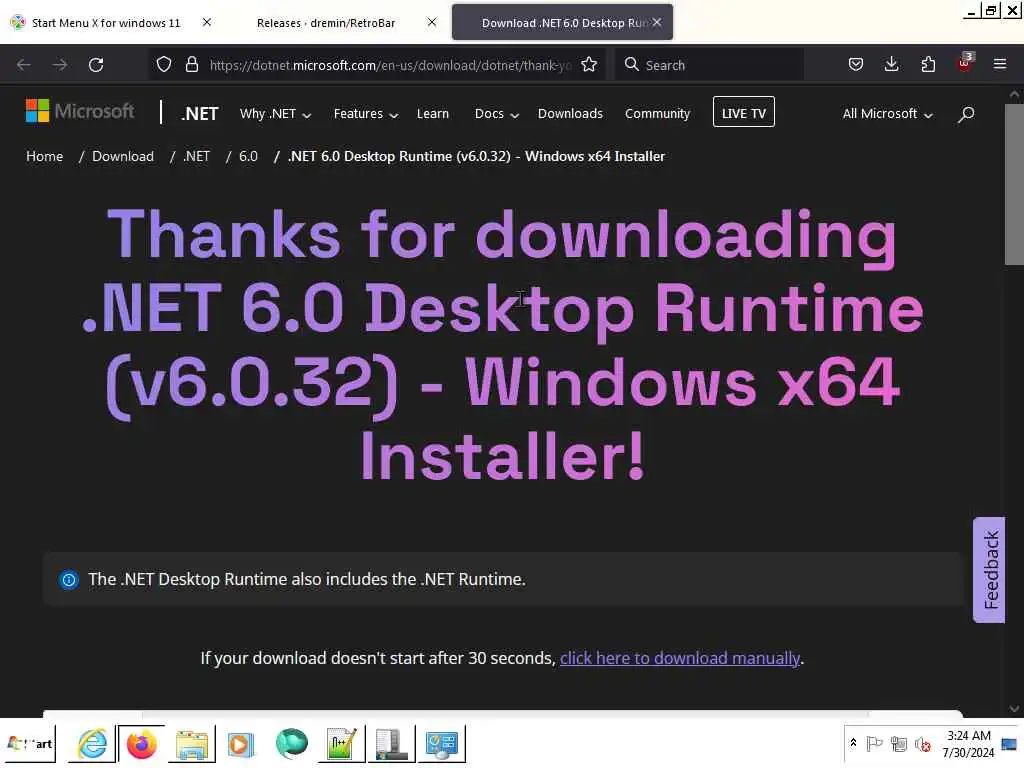Select the Download .NET 6.0 Desktop Runtime tab
Screen dimensions: 1024x768
pyautogui.click(x=562, y=23)
